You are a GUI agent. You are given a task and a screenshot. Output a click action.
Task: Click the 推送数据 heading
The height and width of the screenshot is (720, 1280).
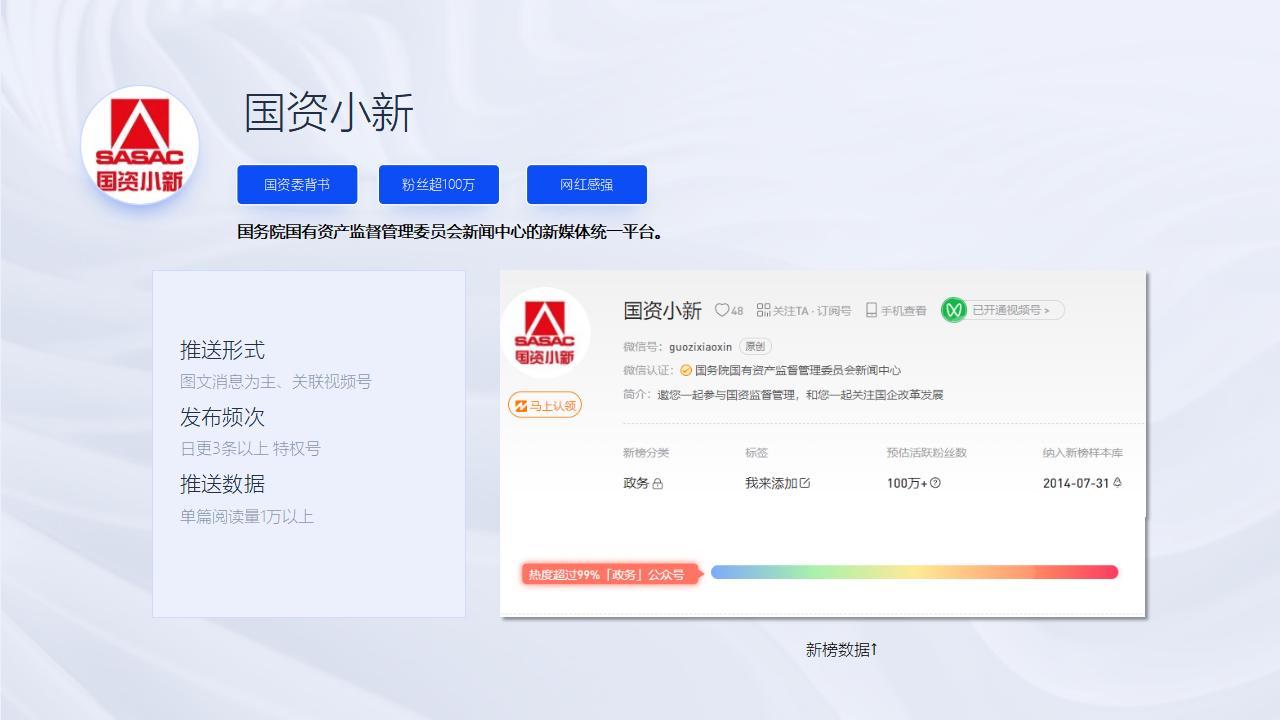222,484
